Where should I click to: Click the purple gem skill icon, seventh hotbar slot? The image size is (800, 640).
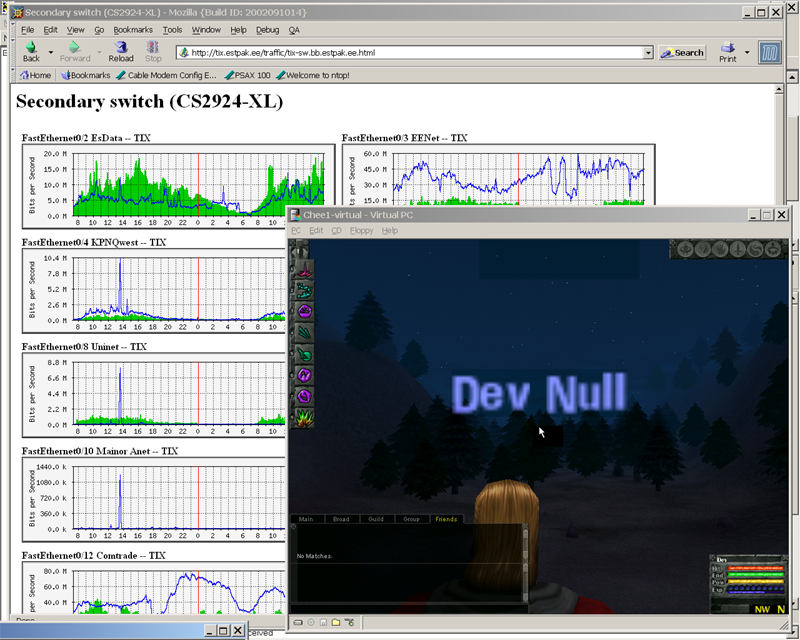click(304, 396)
